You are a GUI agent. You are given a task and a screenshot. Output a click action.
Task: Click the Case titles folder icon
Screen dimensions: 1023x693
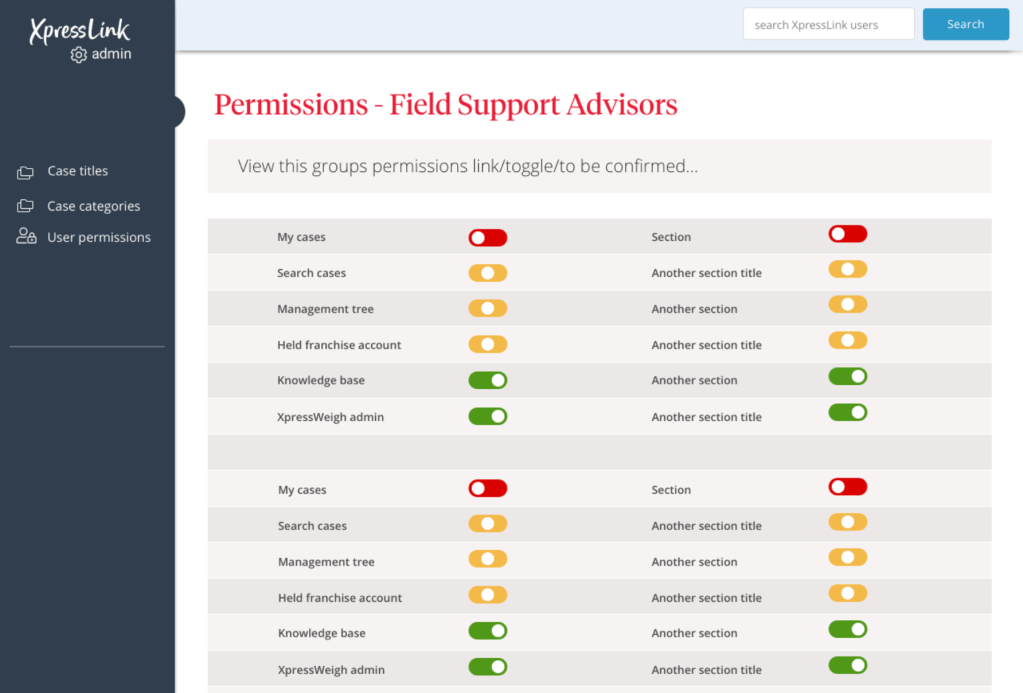coord(25,172)
